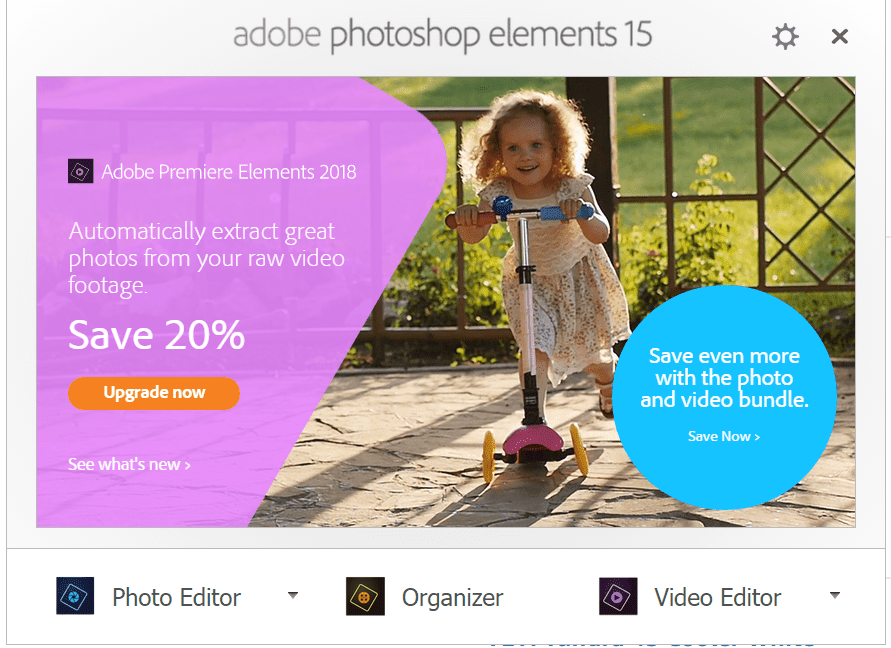Click the Premiere Elements logo in the banner

pos(81,171)
